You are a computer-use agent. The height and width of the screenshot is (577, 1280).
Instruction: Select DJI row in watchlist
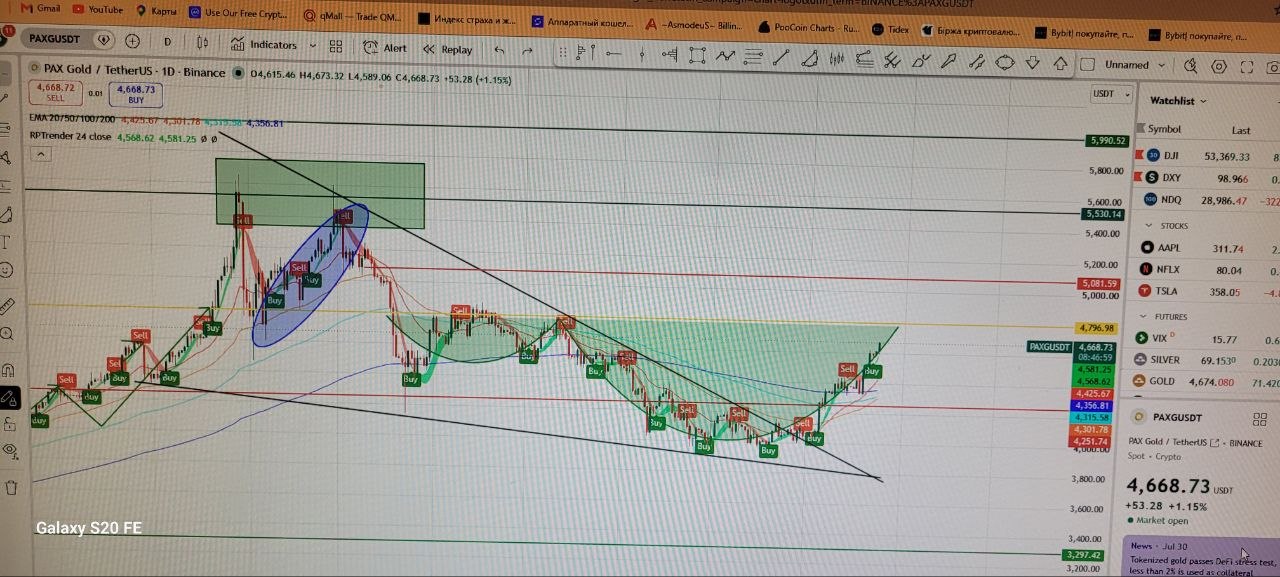click(x=1207, y=156)
